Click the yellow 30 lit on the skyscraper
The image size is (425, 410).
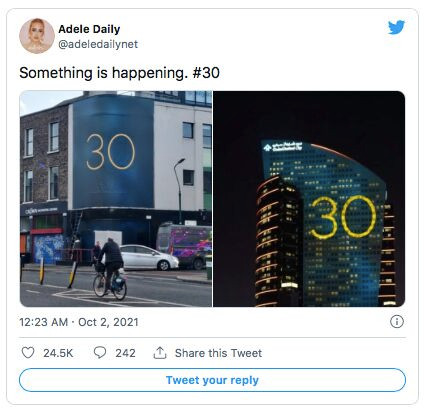pos(342,217)
